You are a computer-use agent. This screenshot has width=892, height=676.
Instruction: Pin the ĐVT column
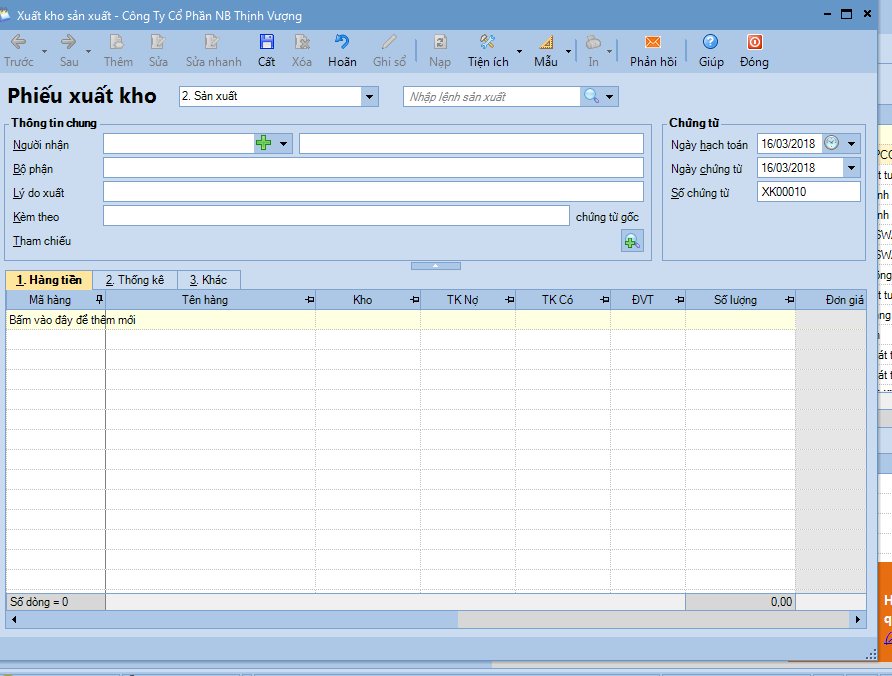click(680, 299)
